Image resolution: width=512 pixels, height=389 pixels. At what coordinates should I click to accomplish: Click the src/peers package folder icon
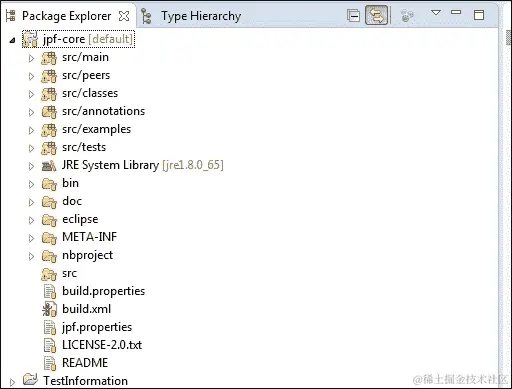point(49,76)
